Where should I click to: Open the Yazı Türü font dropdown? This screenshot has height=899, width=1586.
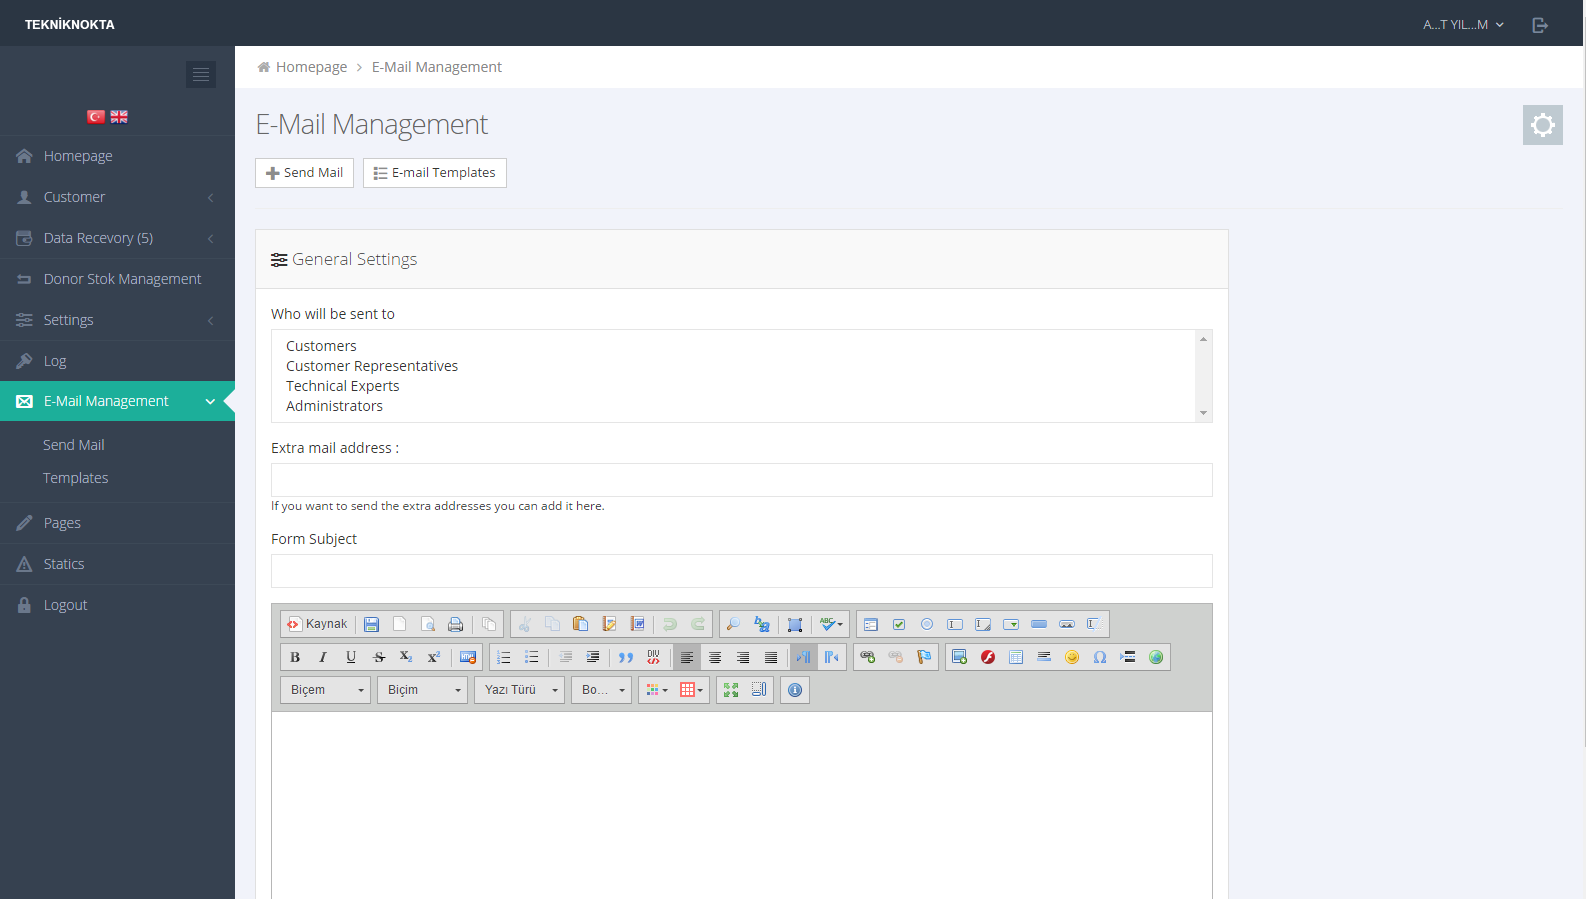pyautogui.click(x=520, y=690)
